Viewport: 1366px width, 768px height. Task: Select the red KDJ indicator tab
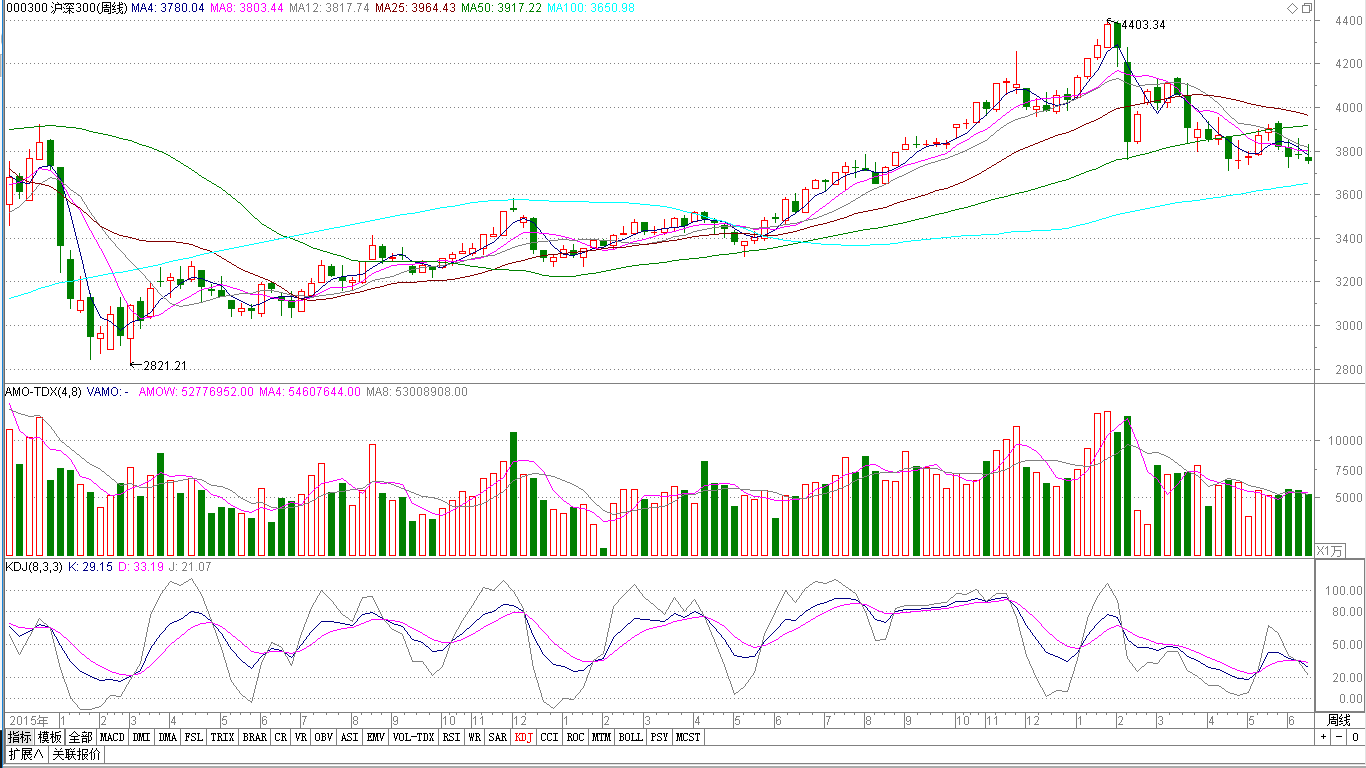coord(524,737)
